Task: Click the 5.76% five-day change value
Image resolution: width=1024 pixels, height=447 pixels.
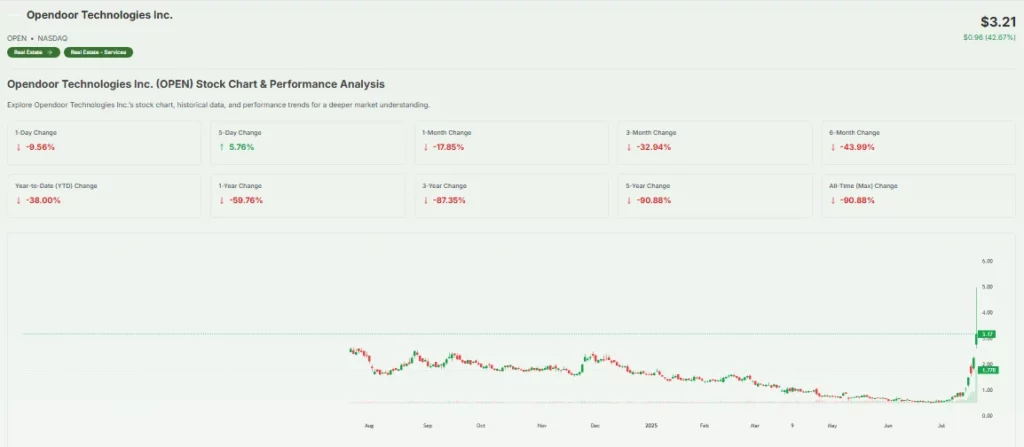Action: (240, 147)
